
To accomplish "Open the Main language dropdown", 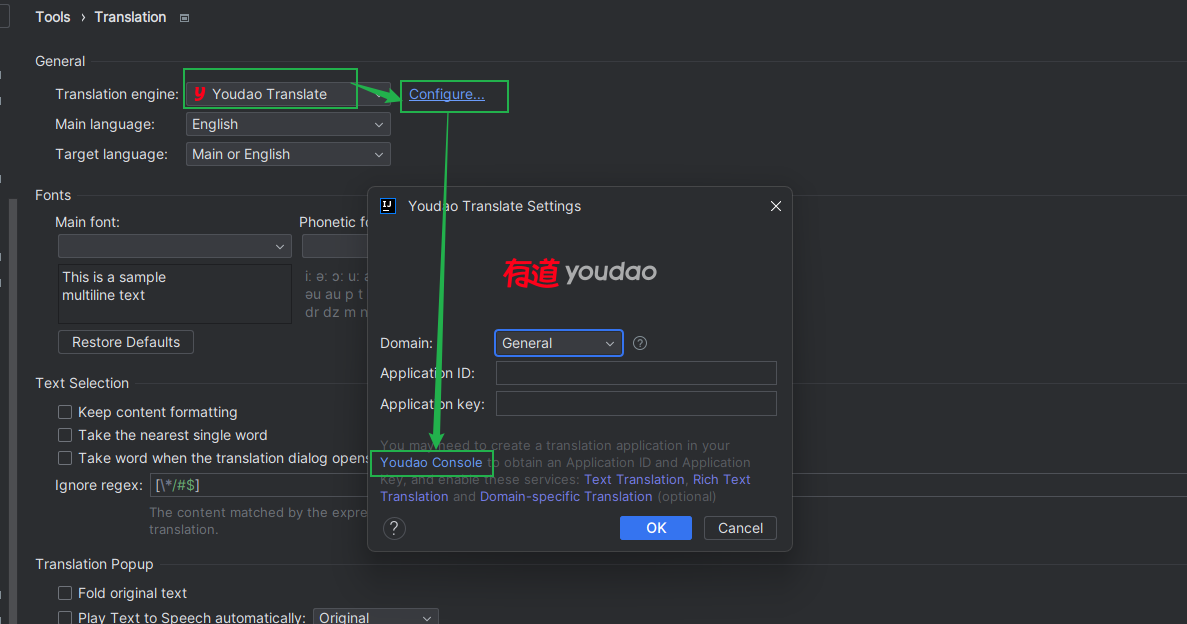I will click(288, 124).
